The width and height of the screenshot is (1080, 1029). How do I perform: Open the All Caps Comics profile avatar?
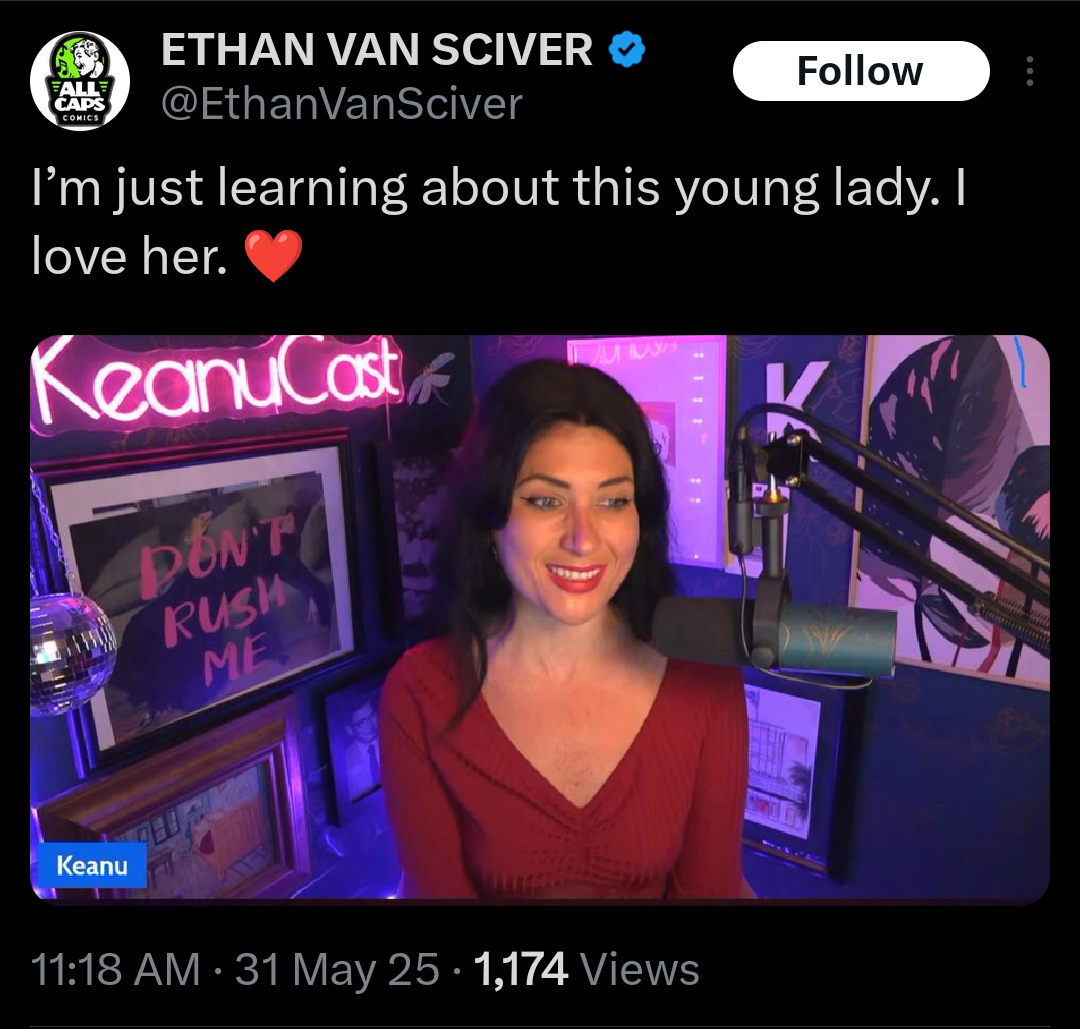tap(80, 80)
